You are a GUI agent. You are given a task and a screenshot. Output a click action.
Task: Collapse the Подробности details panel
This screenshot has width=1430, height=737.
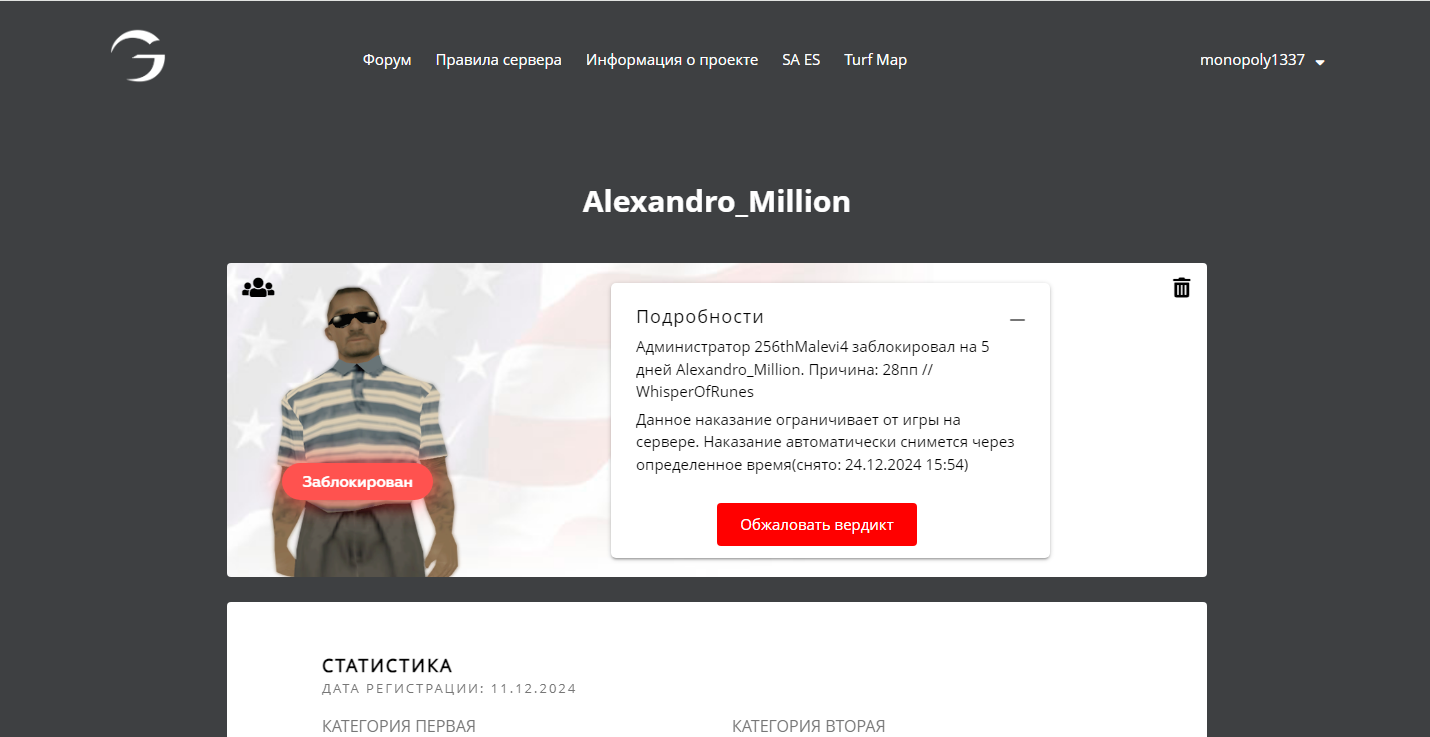pyautogui.click(x=1018, y=319)
